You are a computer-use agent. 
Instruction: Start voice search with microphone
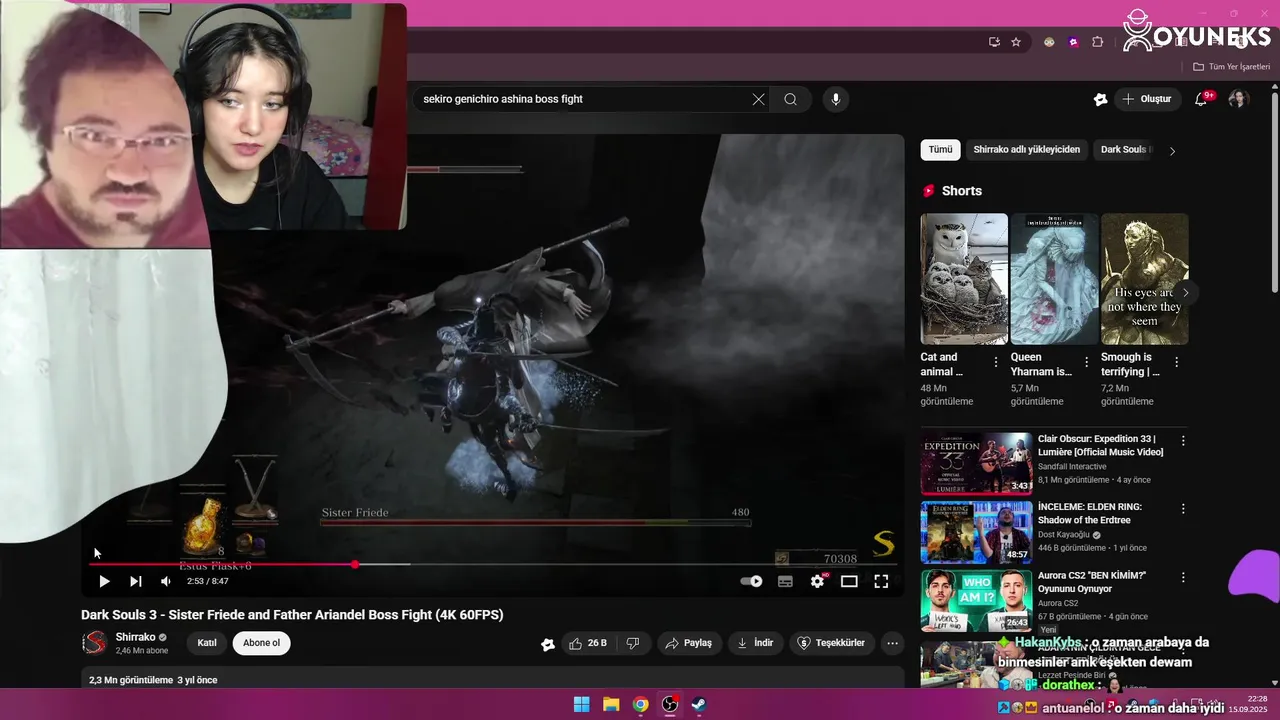click(836, 99)
